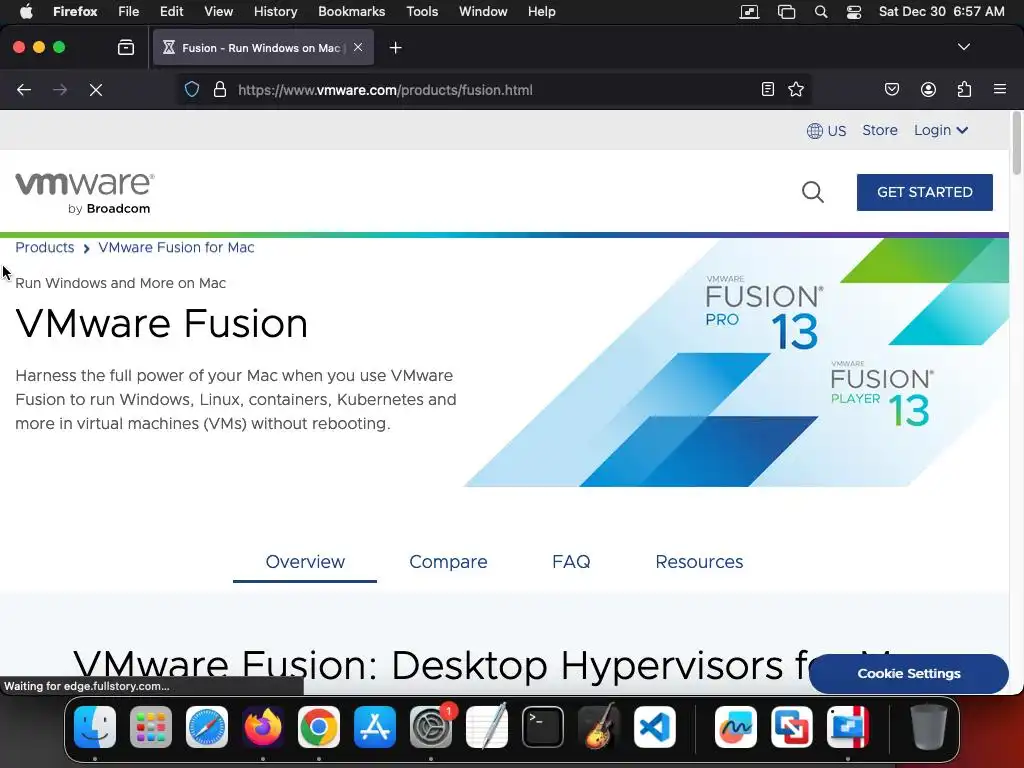The width and height of the screenshot is (1024, 768).
Task: Open the History menu
Action: (276, 12)
